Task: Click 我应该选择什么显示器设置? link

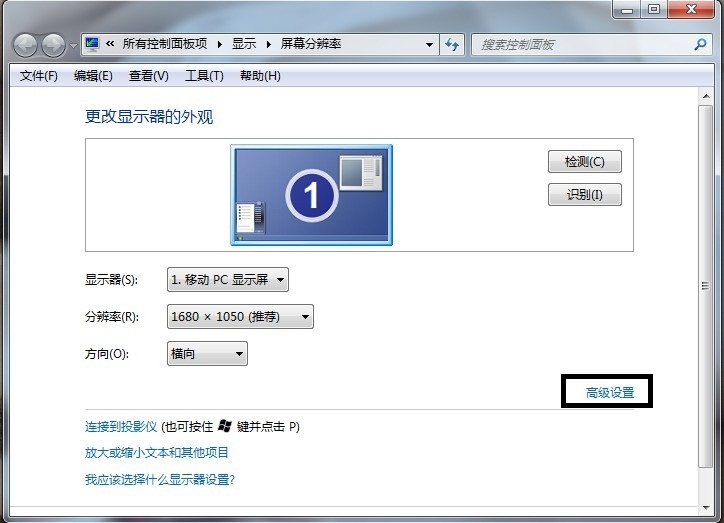Action: click(x=160, y=480)
